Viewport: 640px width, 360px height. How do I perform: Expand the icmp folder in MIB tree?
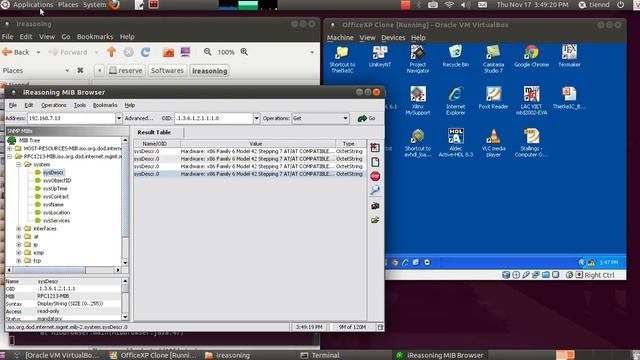pyautogui.click(x=19, y=253)
